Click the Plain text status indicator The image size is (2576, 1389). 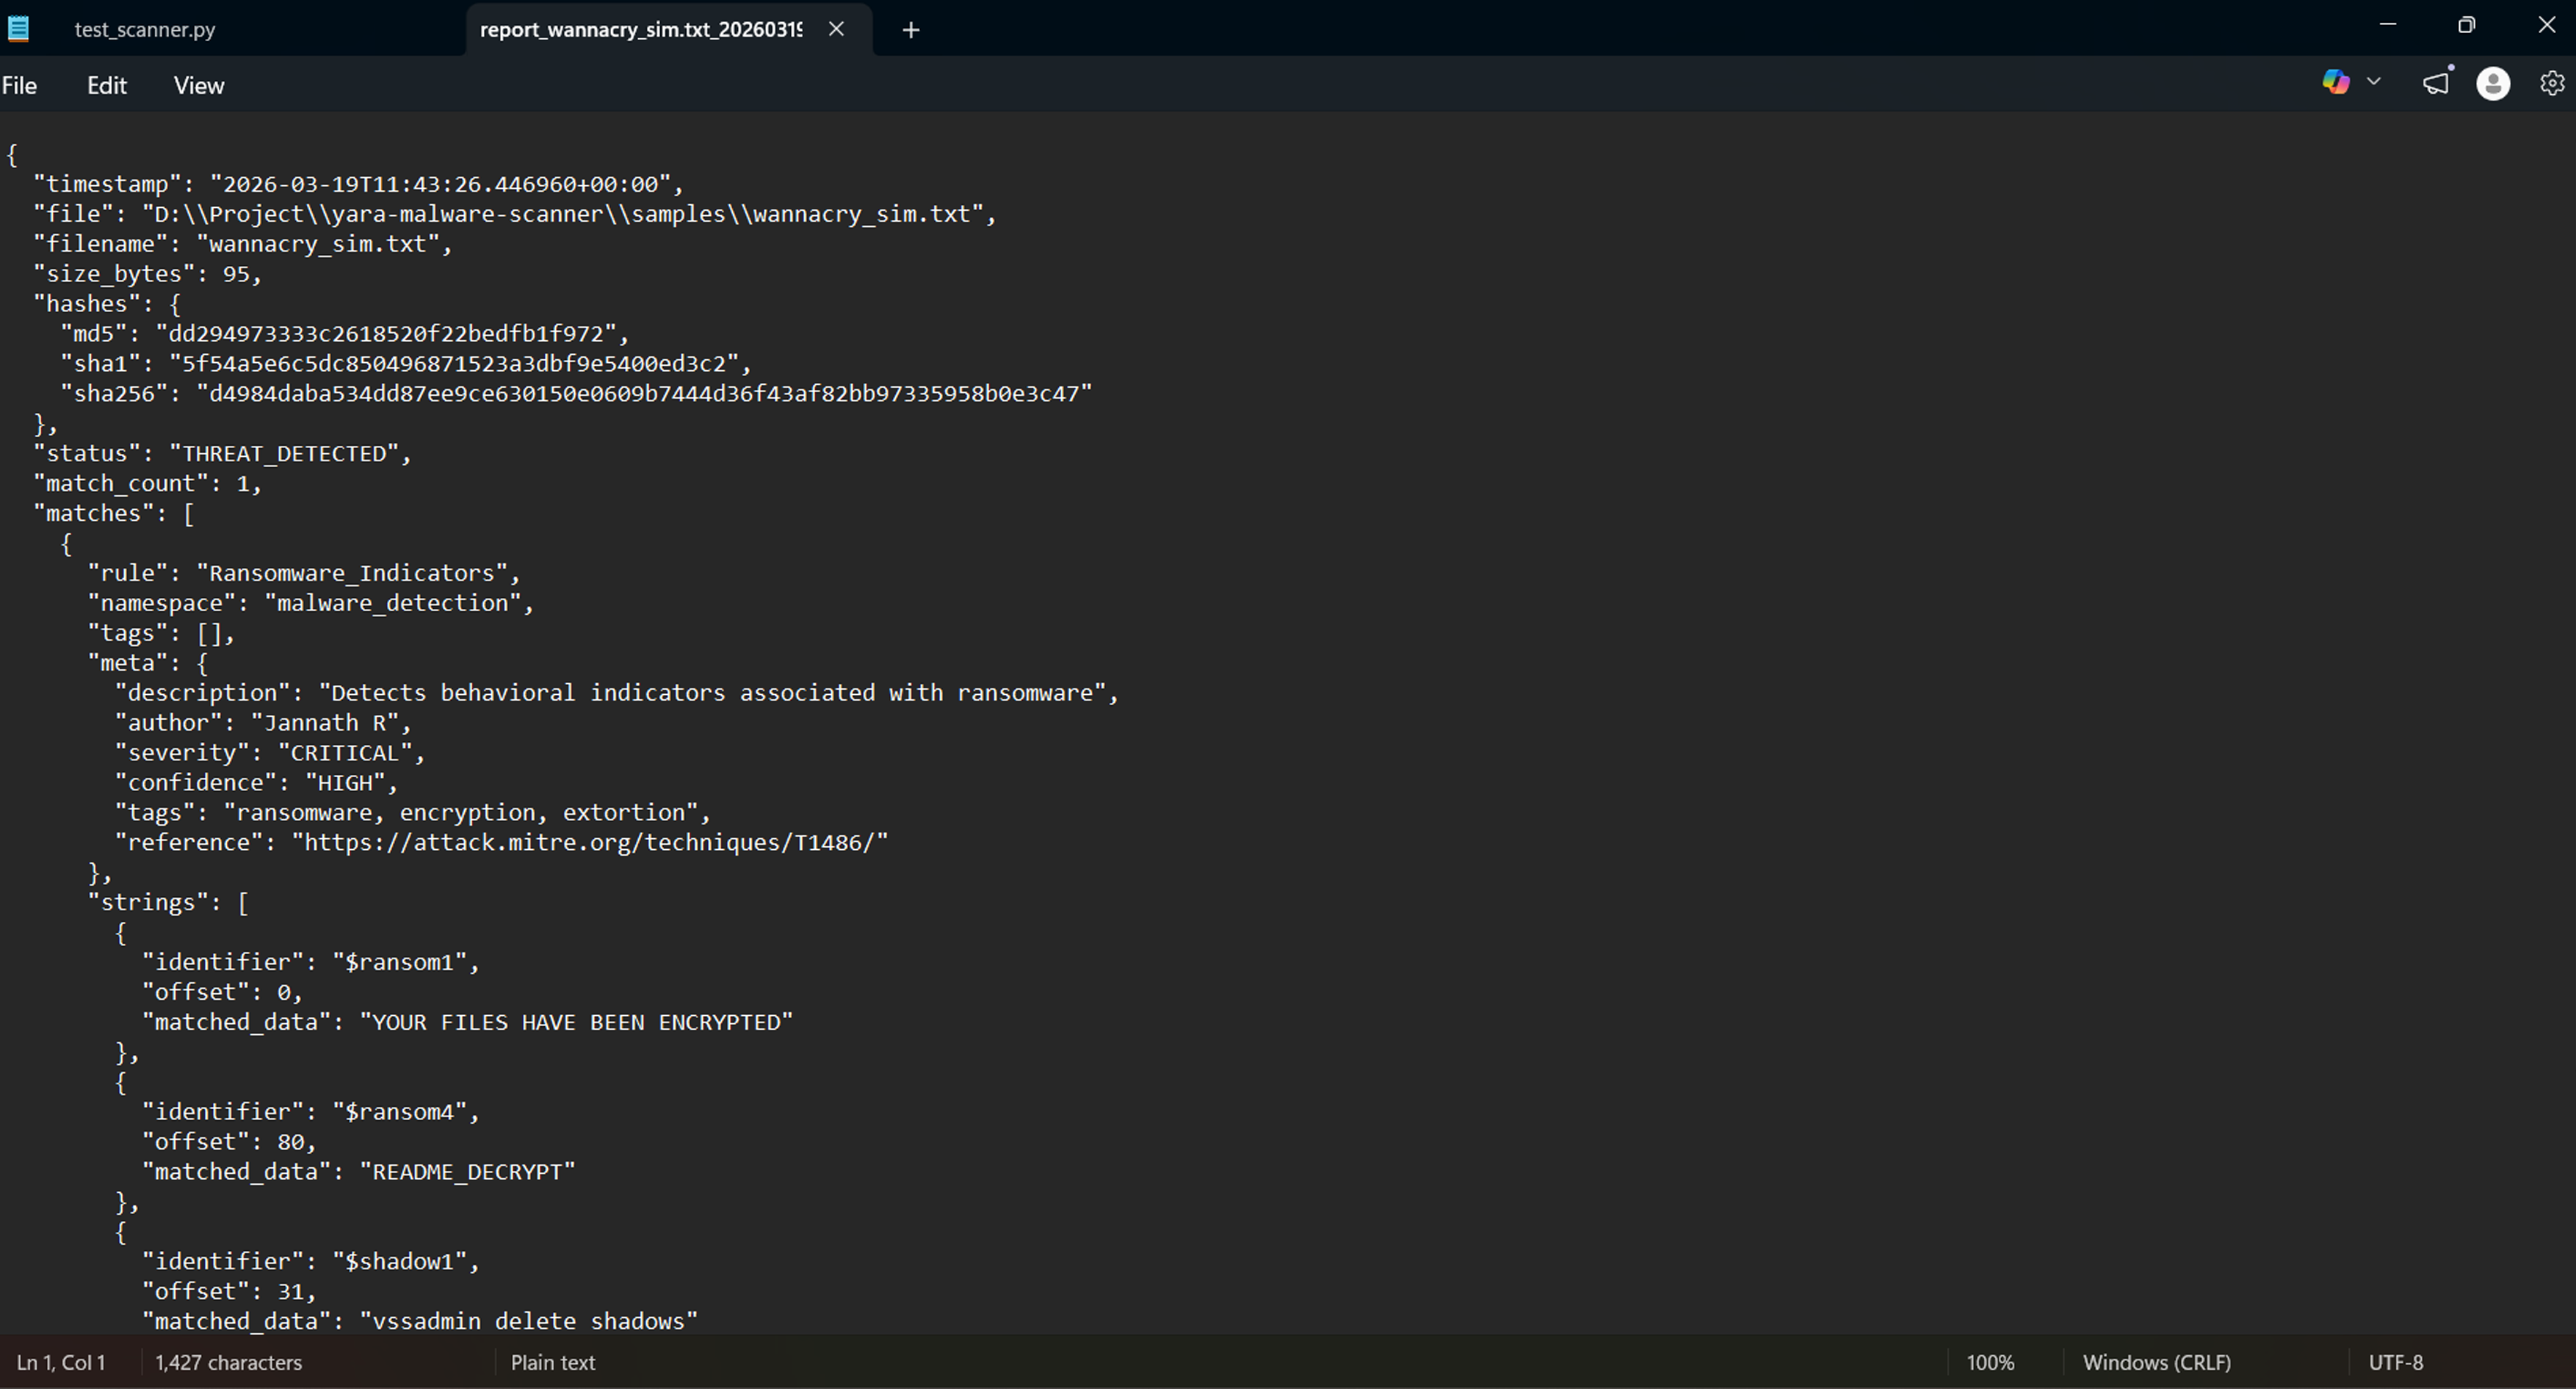click(552, 1362)
